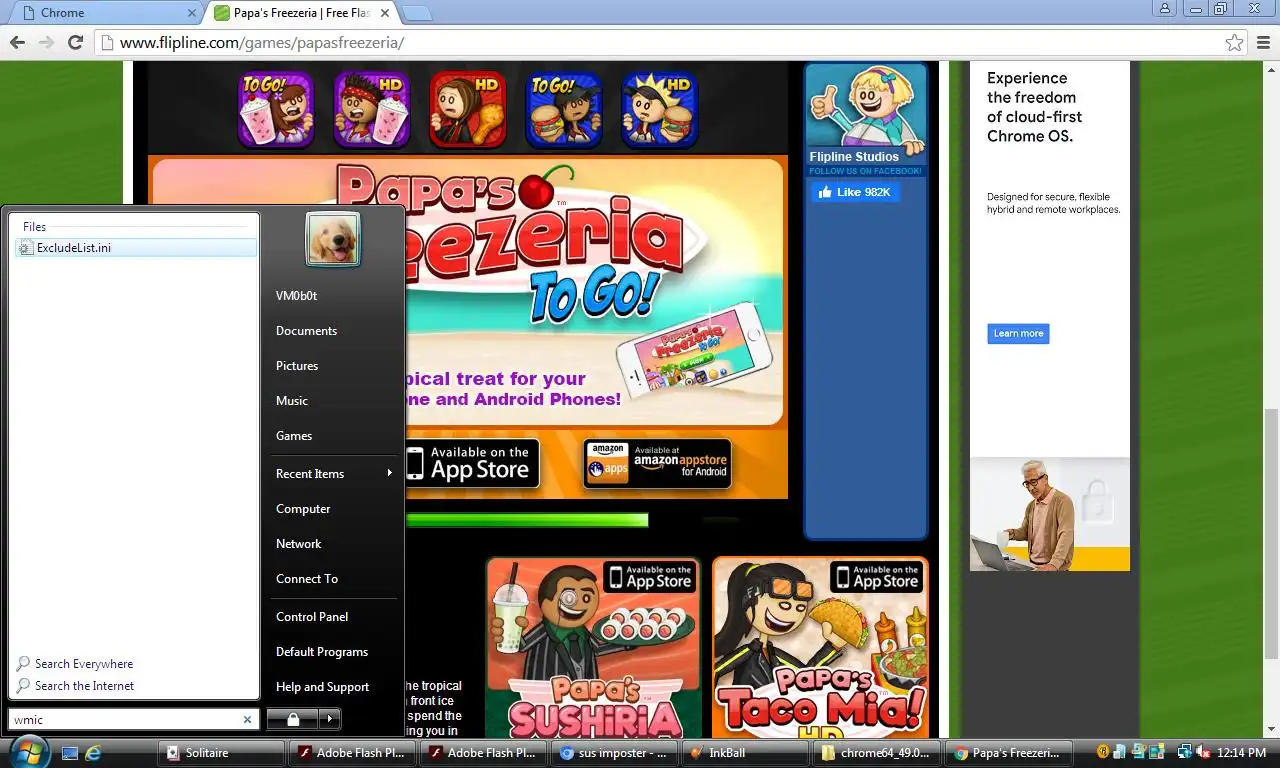Click the Learn more ad button
This screenshot has width=1280, height=768.
coord(1018,334)
